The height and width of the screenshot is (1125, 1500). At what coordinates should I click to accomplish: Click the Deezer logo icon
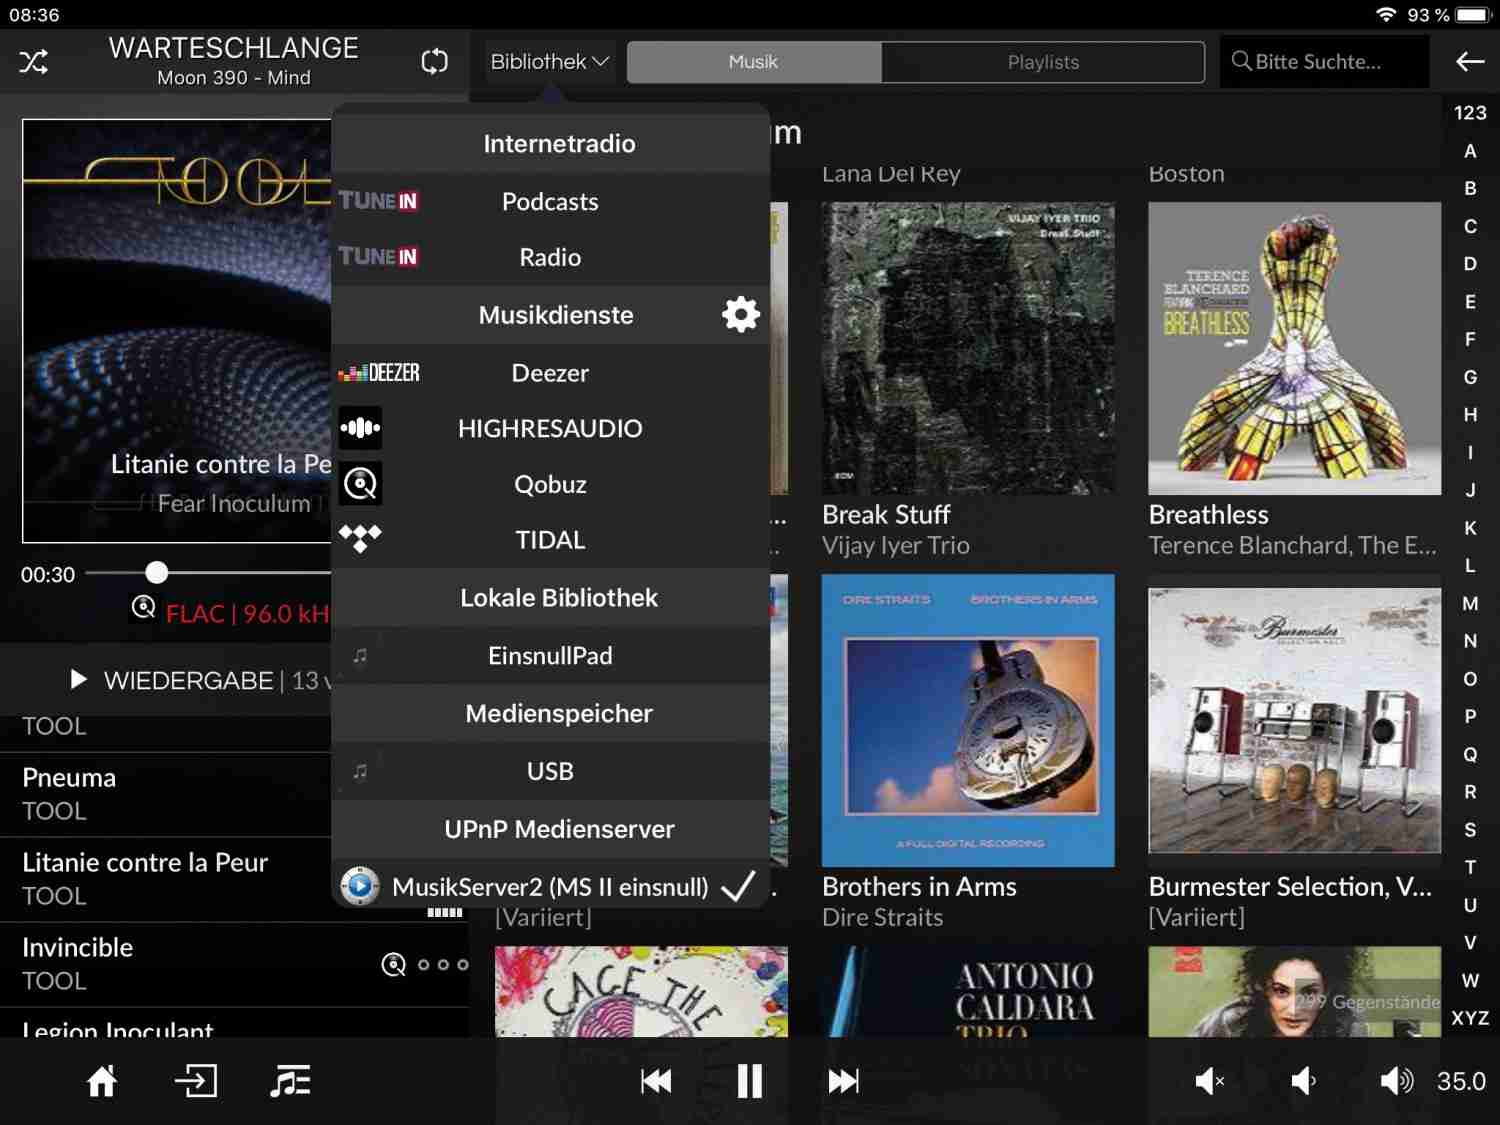pyautogui.click(x=379, y=373)
